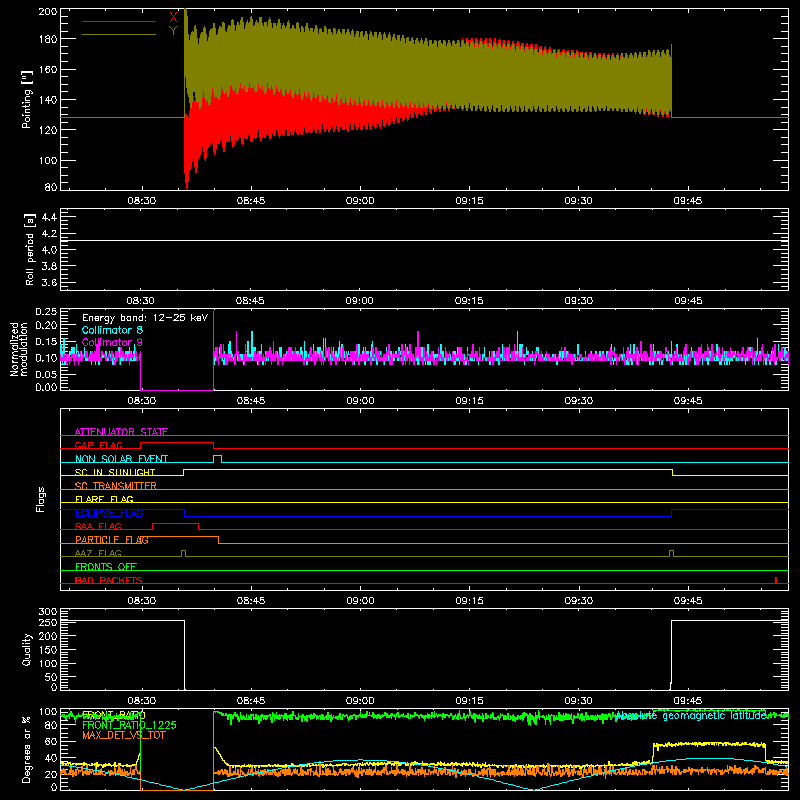Image resolution: width=800 pixels, height=800 pixels.
Task: Click the GAP_FLAG label
Action: click(x=98, y=445)
